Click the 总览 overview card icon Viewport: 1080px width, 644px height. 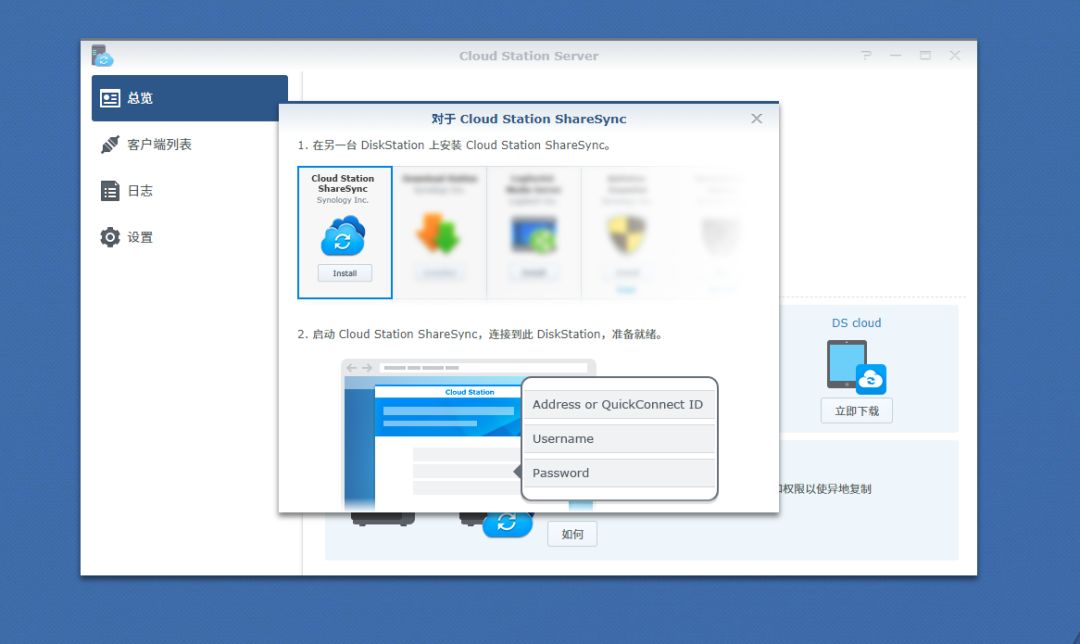click(x=110, y=98)
